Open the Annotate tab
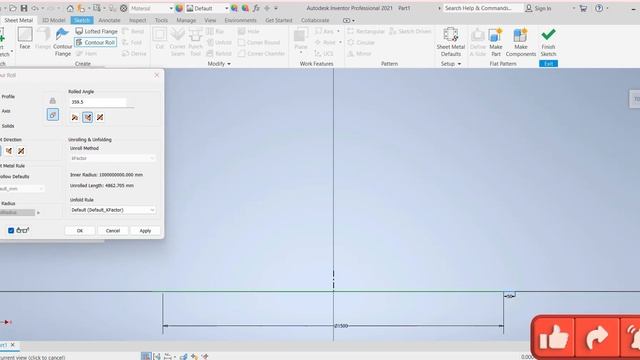640x360 pixels. click(109, 20)
